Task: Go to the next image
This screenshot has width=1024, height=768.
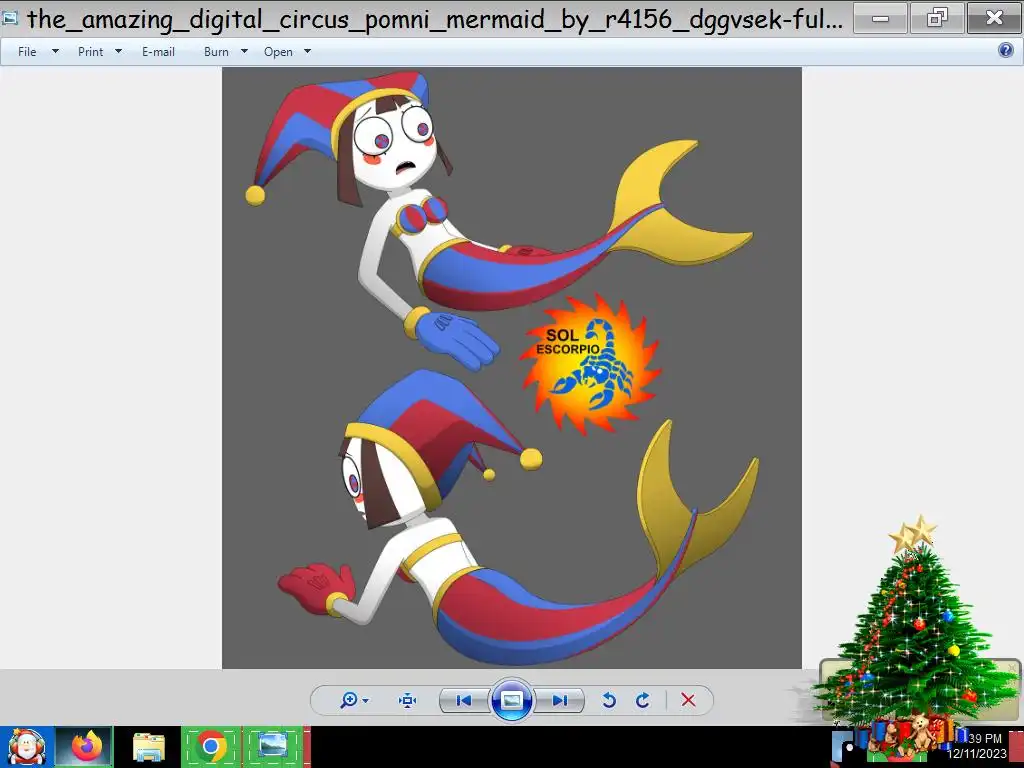Action: [x=560, y=701]
